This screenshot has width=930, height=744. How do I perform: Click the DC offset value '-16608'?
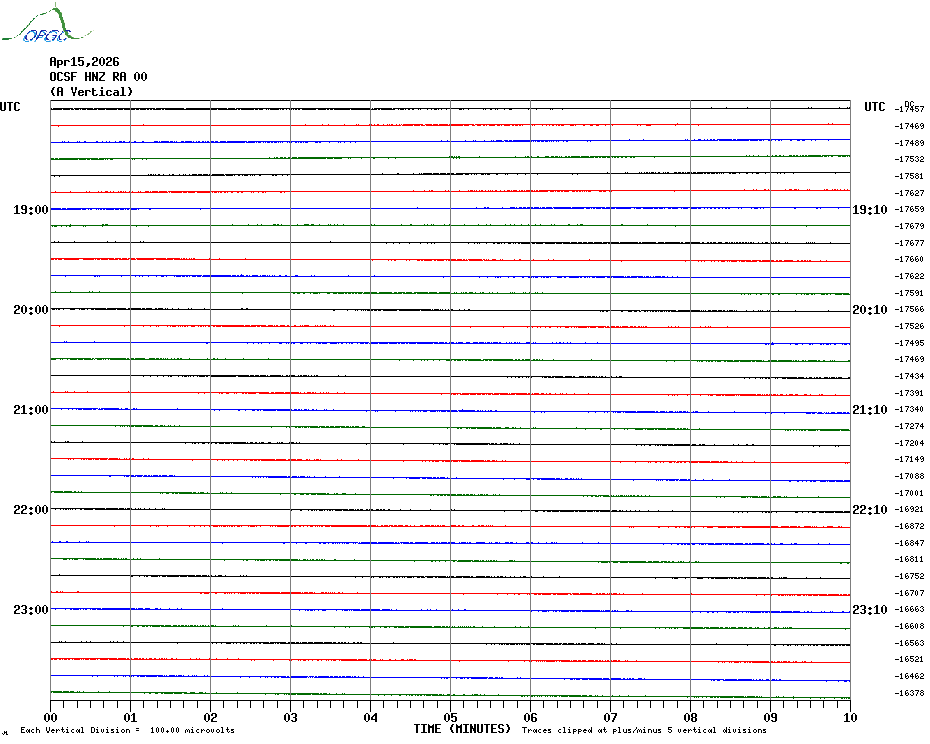coord(910,626)
